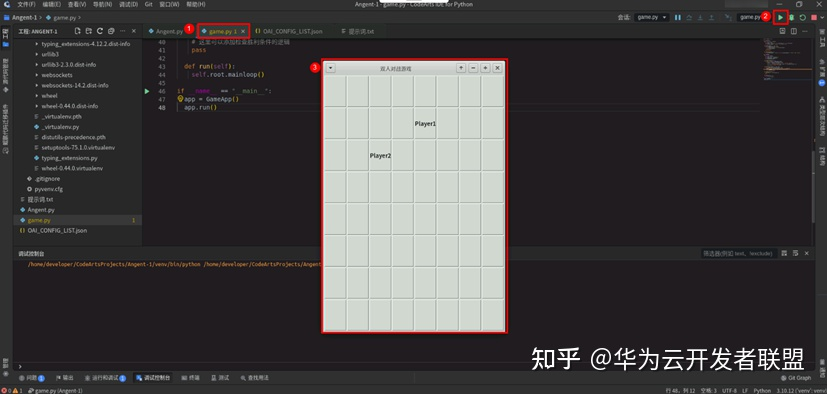Open the 问题 panel tab

click(x=32, y=378)
